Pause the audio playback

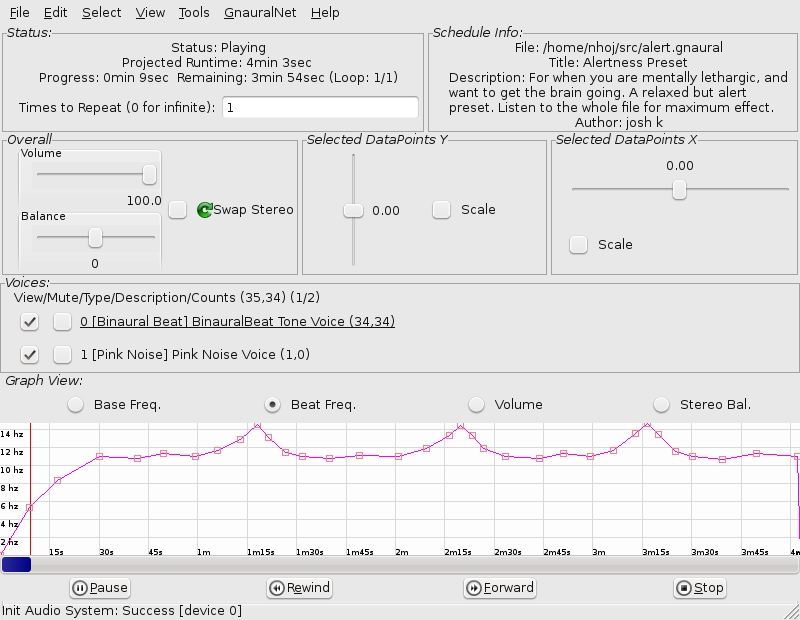pyautogui.click(x=100, y=588)
